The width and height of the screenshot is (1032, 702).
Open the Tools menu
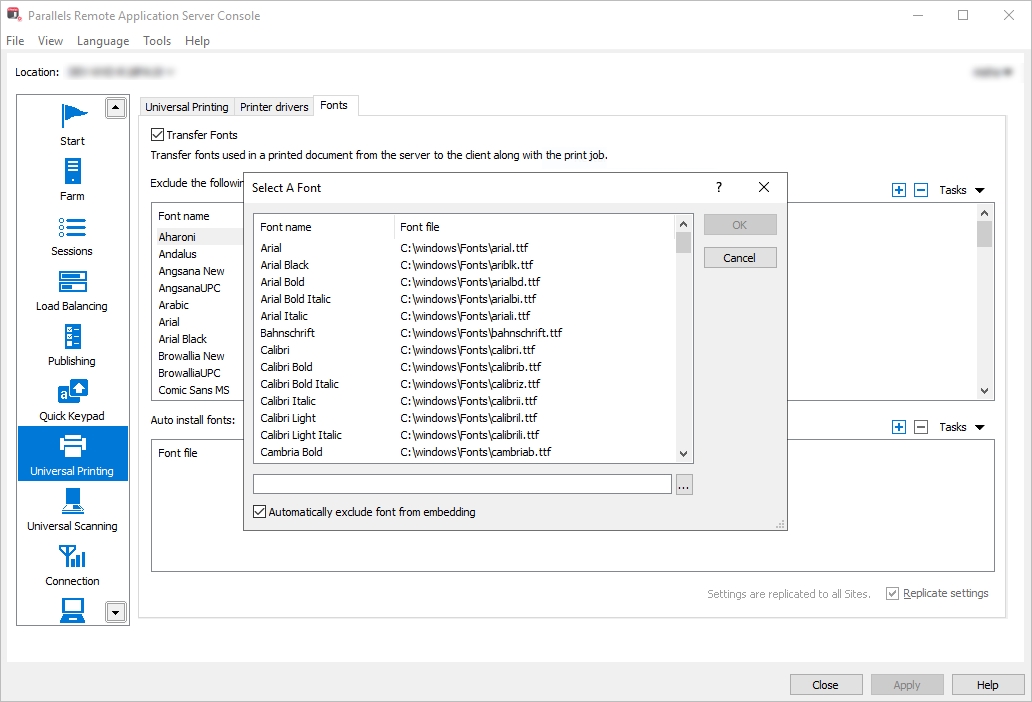pos(157,41)
